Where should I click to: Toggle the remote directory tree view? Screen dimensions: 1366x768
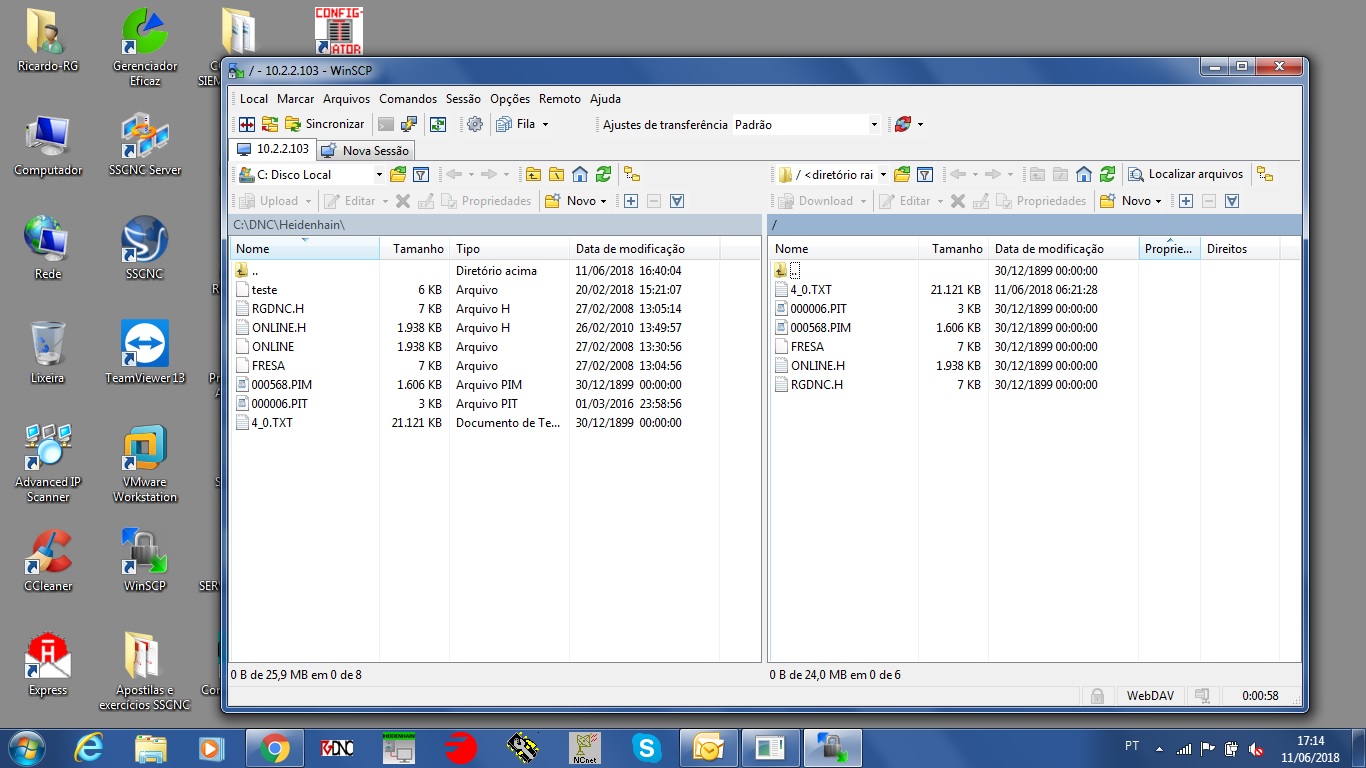point(1264,174)
